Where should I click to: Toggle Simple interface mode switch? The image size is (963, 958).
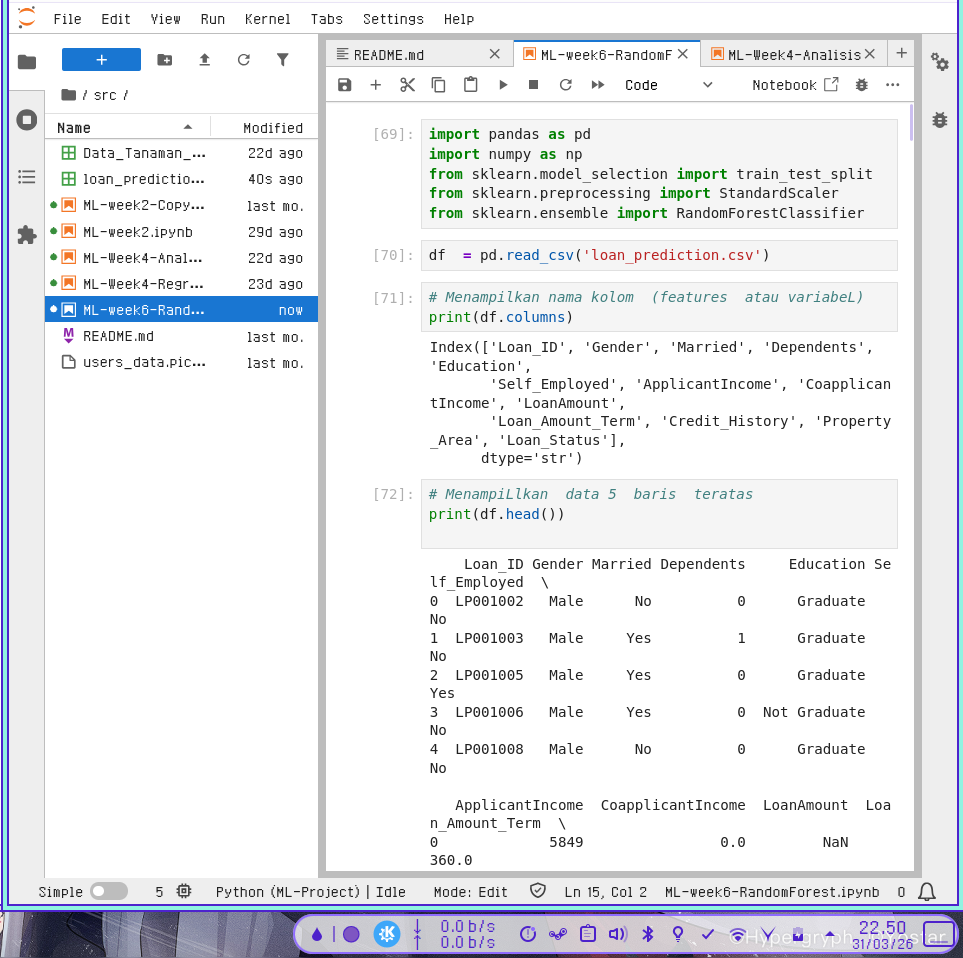coord(108,891)
